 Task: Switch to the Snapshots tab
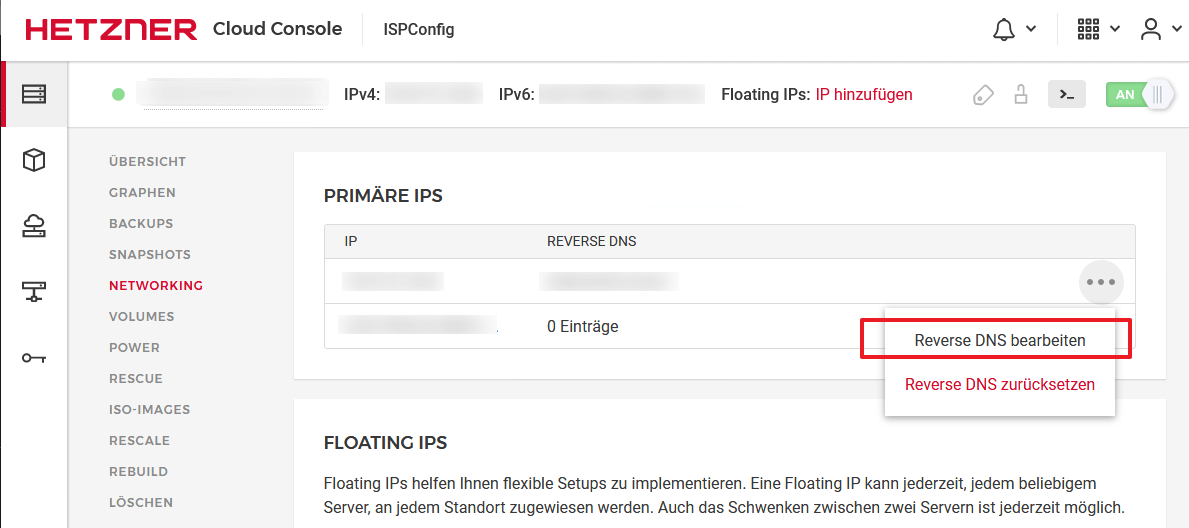pos(150,255)
